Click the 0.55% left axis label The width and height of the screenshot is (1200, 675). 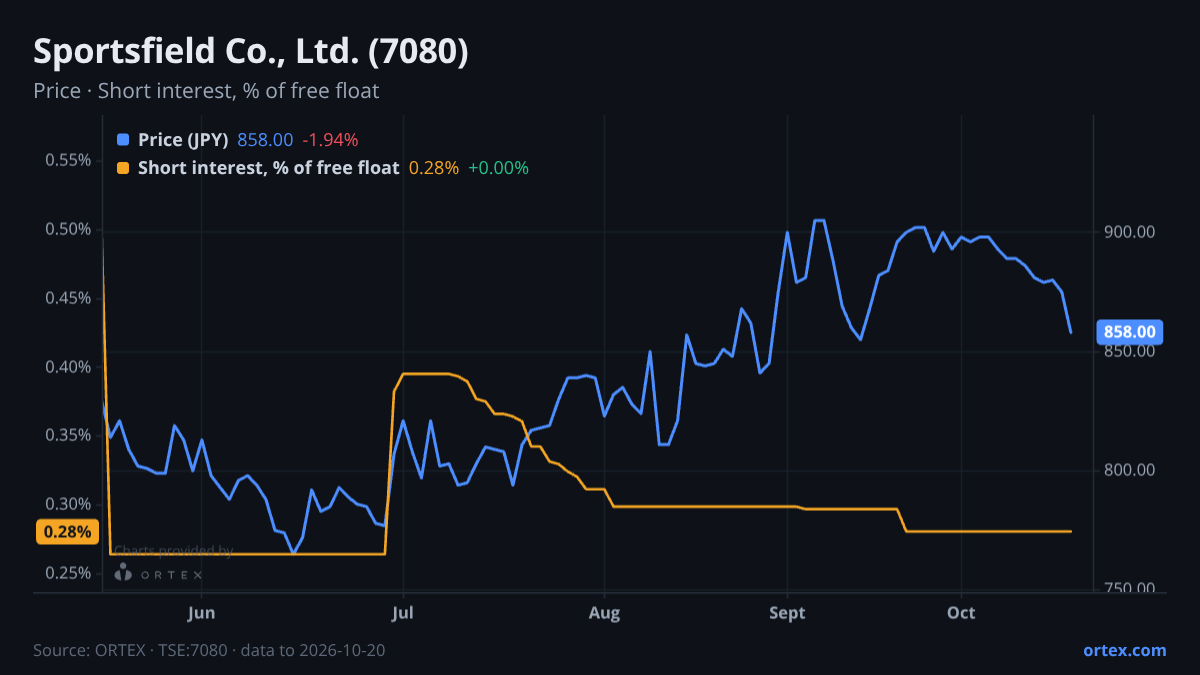[x=68, y=160]
